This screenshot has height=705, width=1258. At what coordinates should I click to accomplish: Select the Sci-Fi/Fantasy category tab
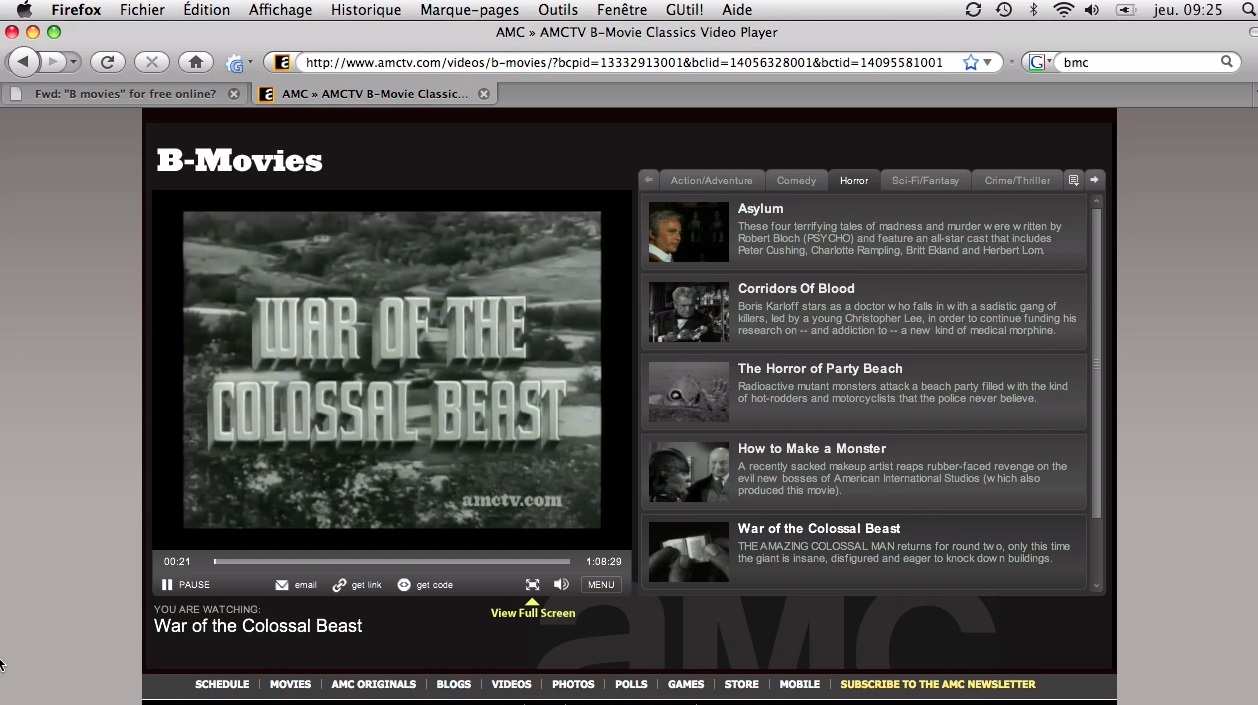click(925, 181)
